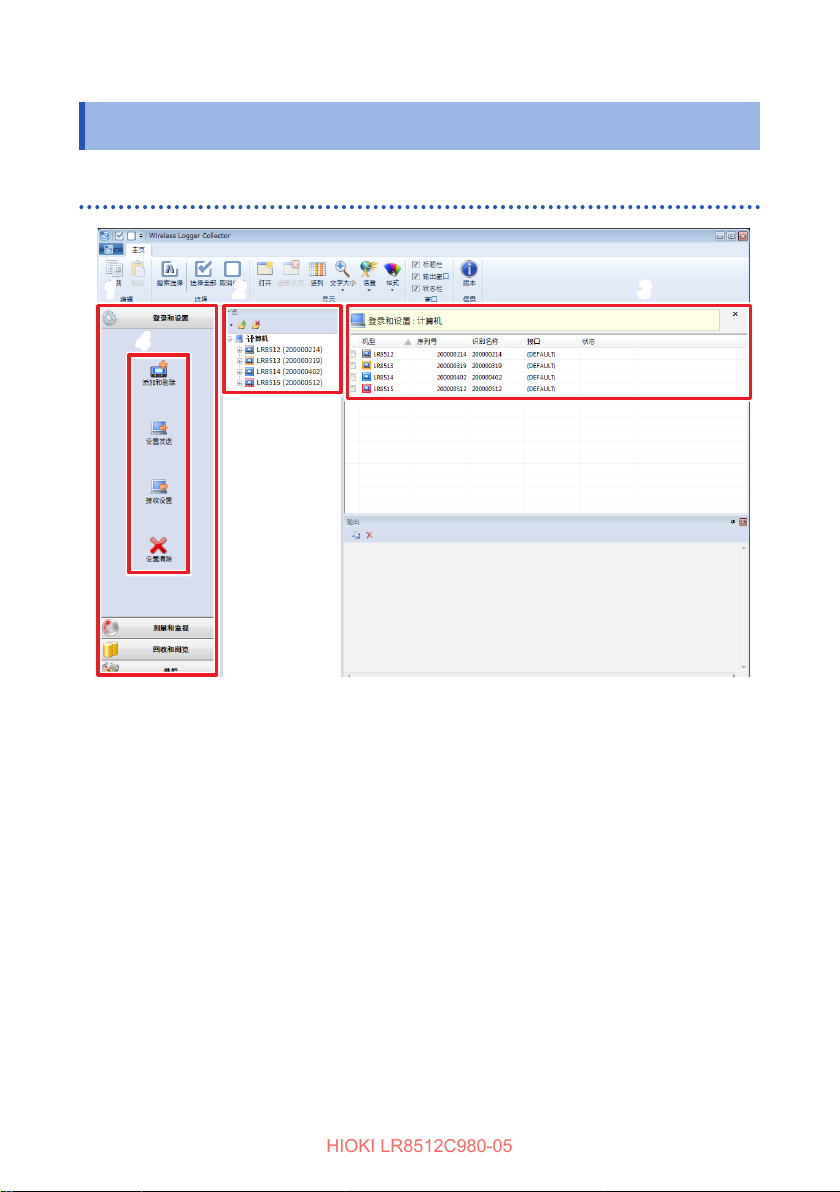Viewport: 840px width, 1192px height.
Task: Click the save icon in title bar
Action: coord(105,236)
